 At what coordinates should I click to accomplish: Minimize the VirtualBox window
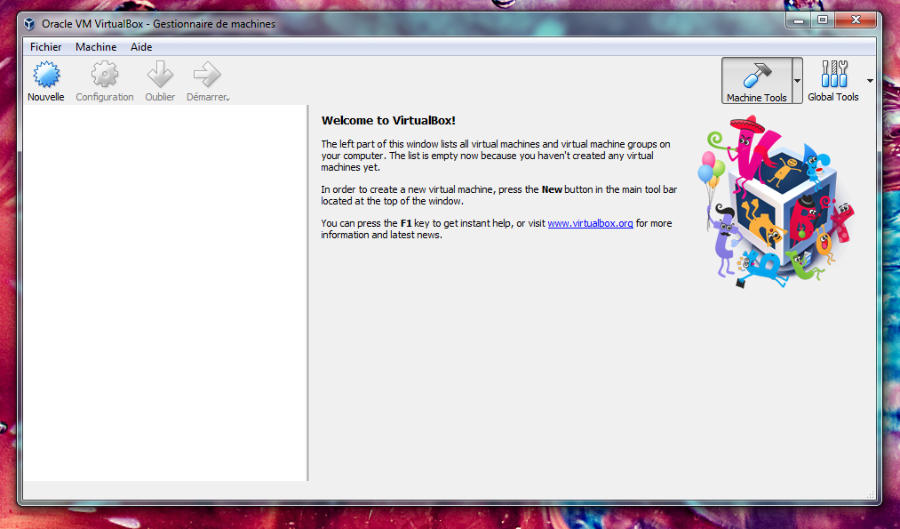tap(798, 20)
